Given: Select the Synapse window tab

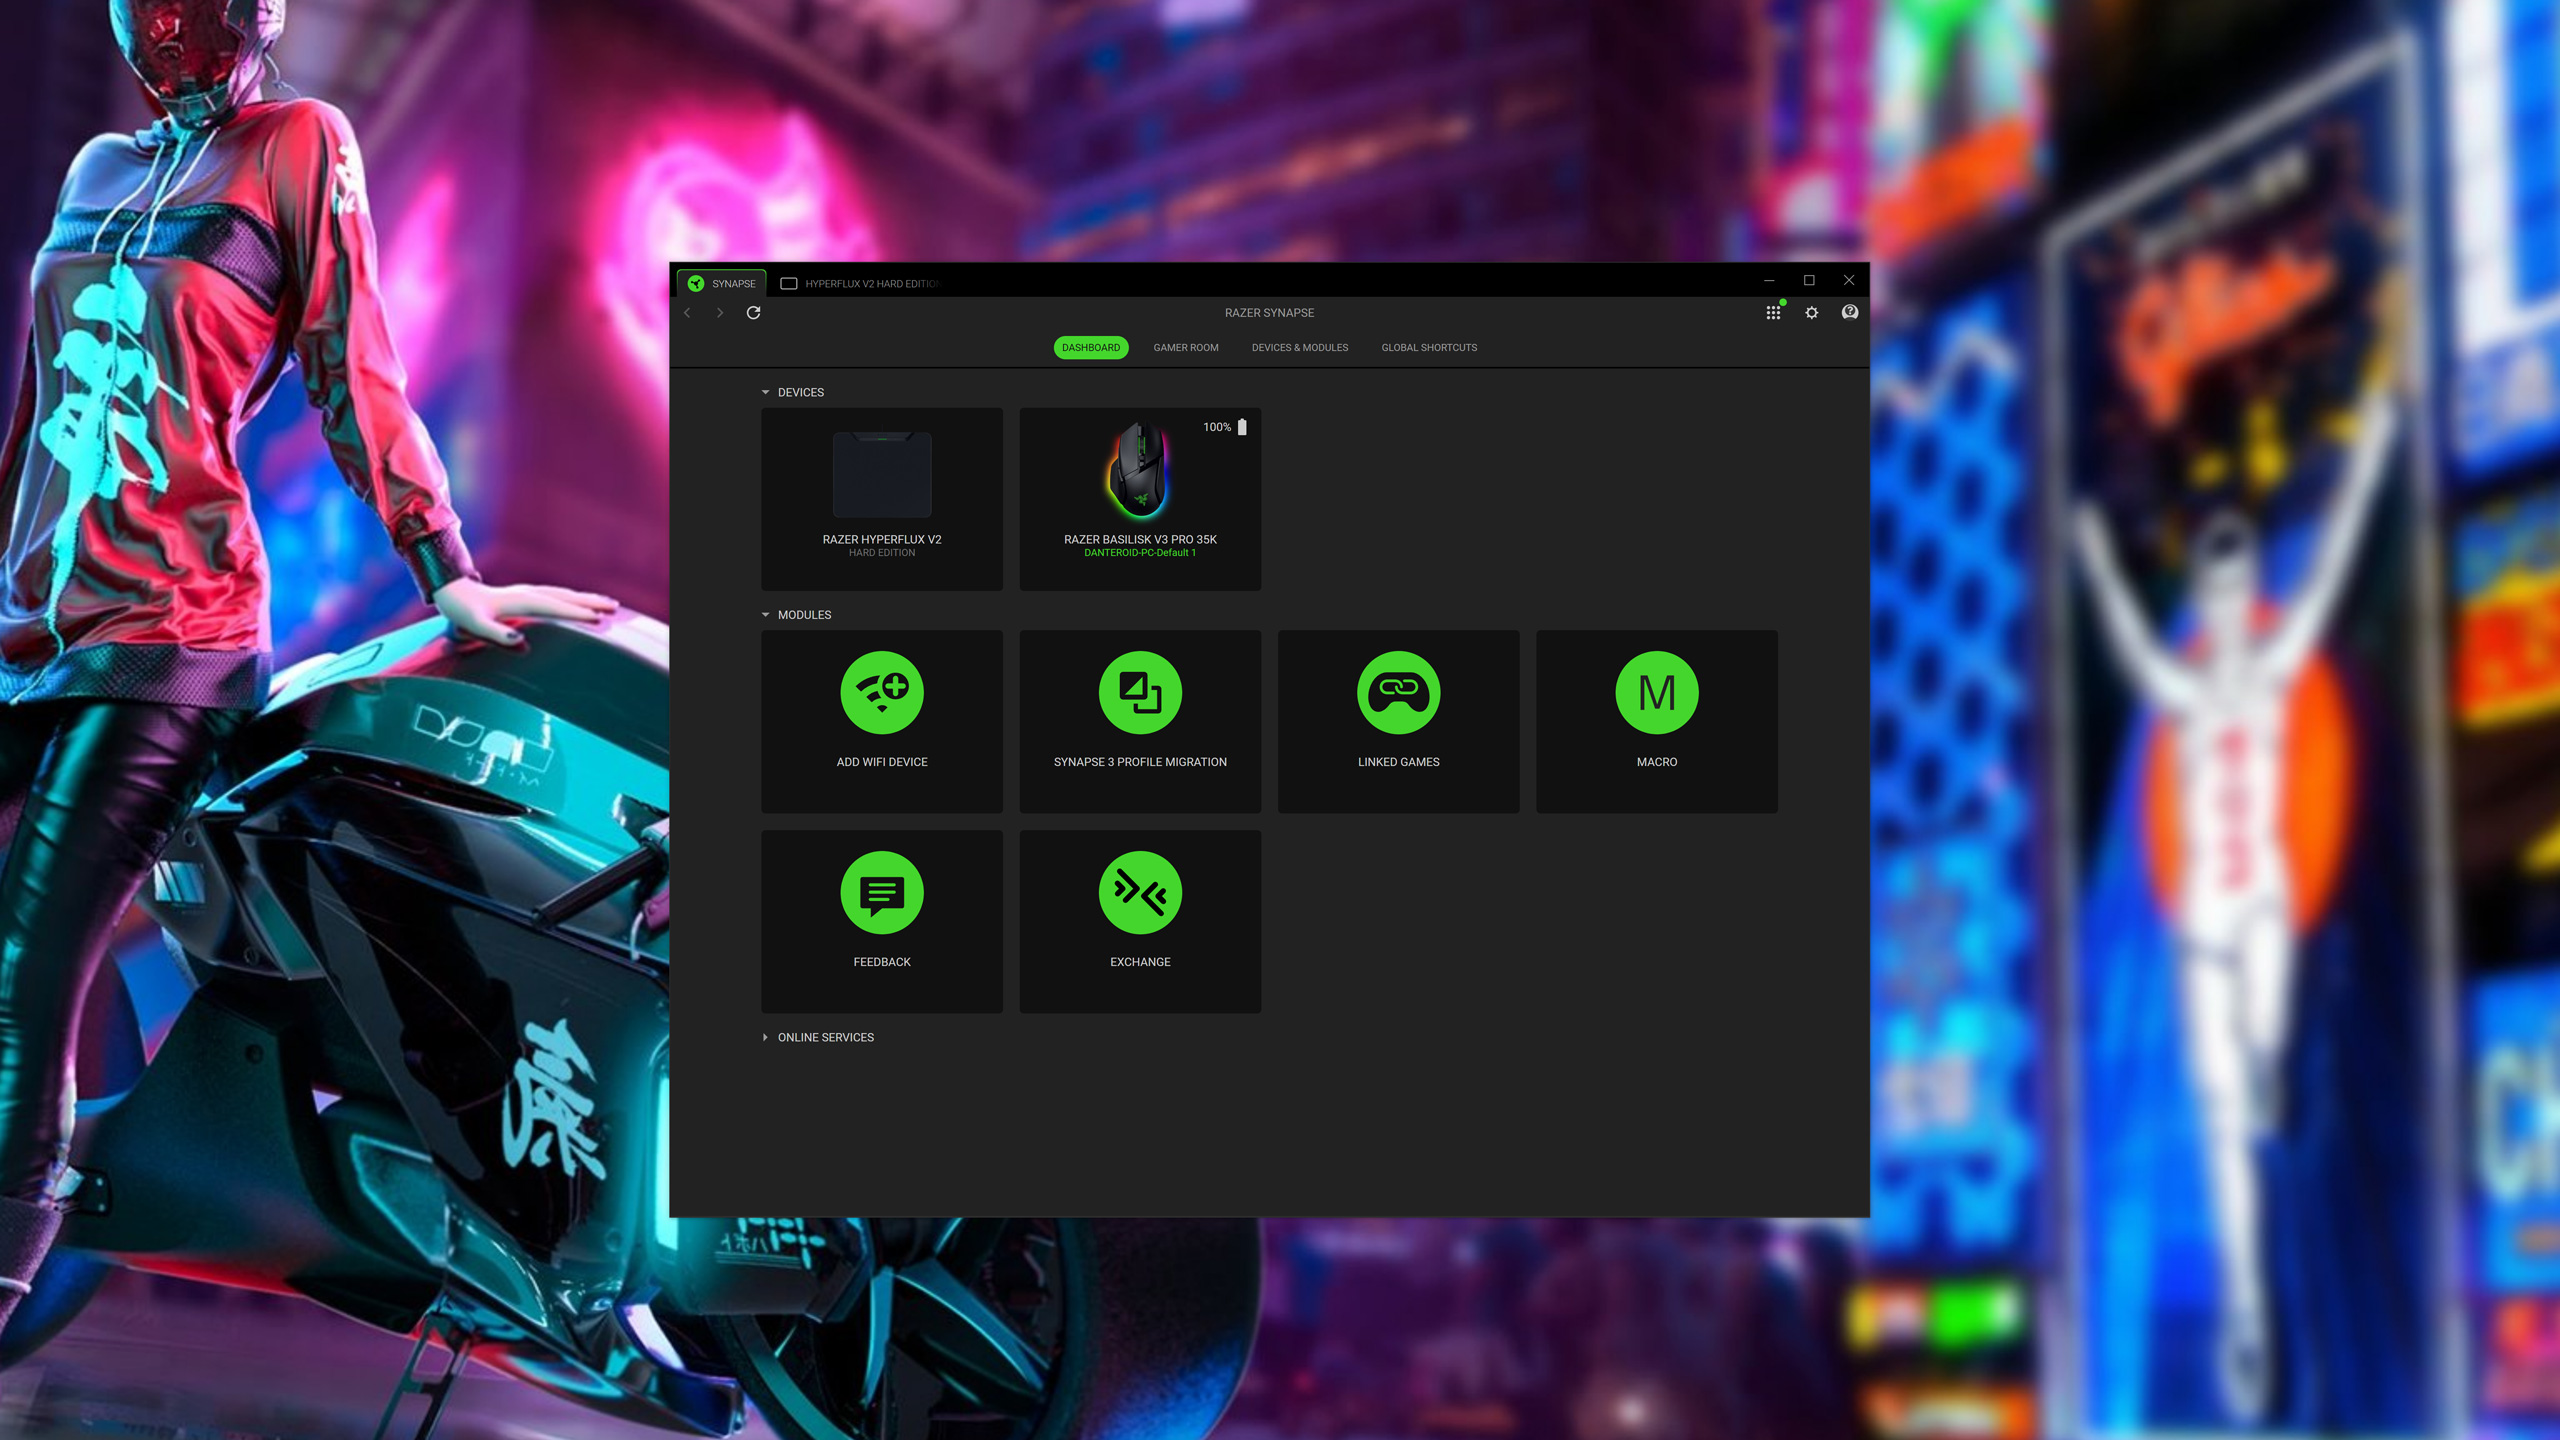Looking at the screenshot, I should point(721,283).
